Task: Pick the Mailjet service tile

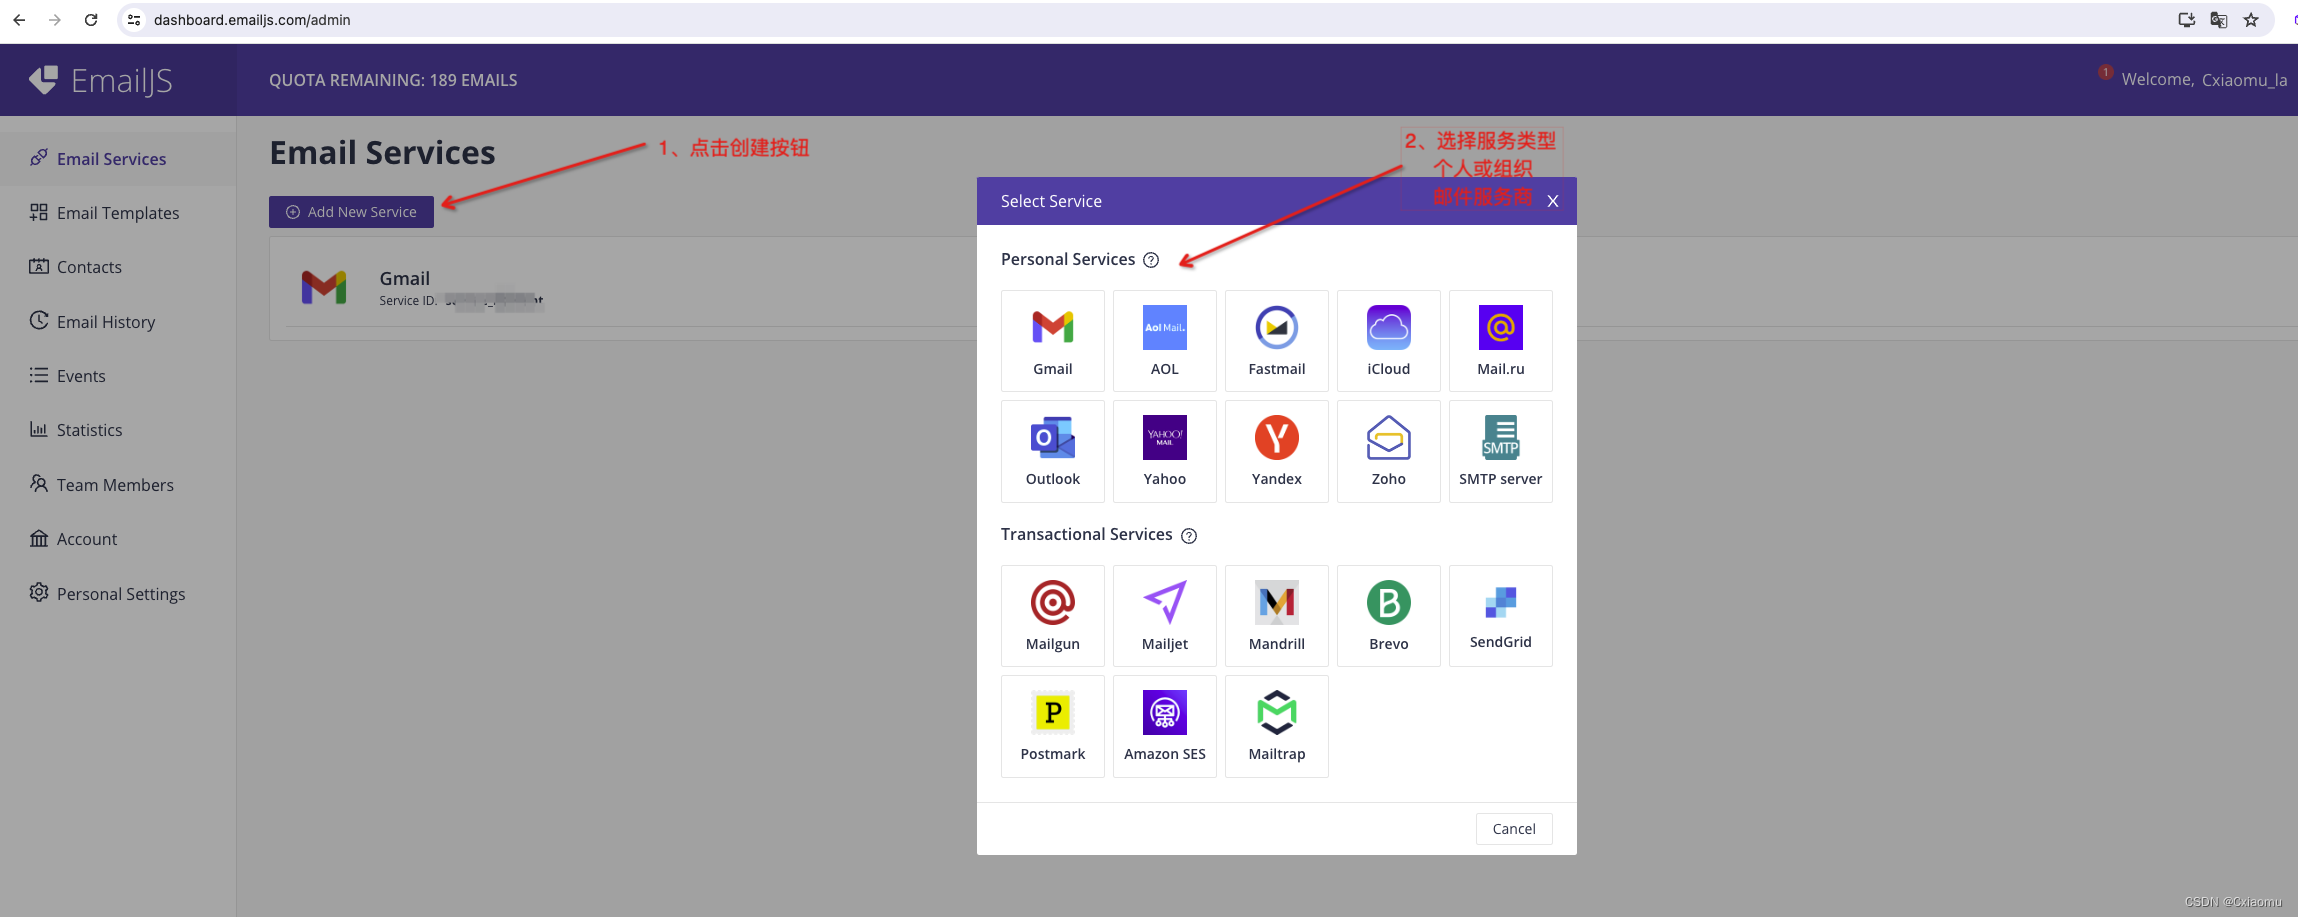Action: pyautogui.click(x=1164, y=615)
